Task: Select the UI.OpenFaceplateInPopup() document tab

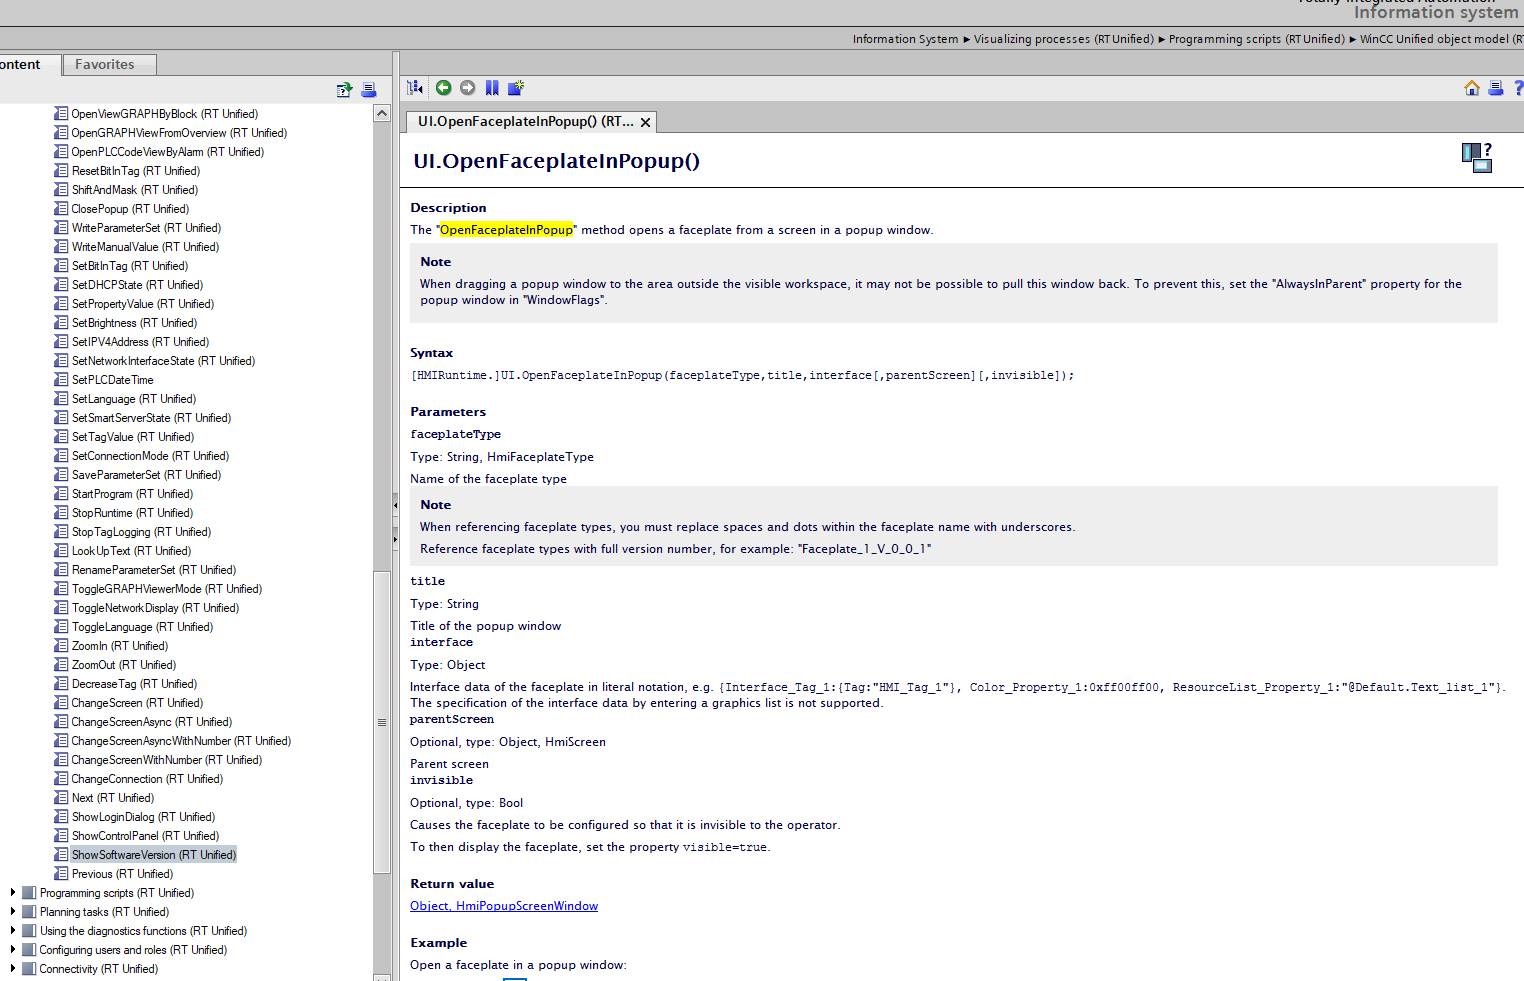Action: [x=524, y=122]
